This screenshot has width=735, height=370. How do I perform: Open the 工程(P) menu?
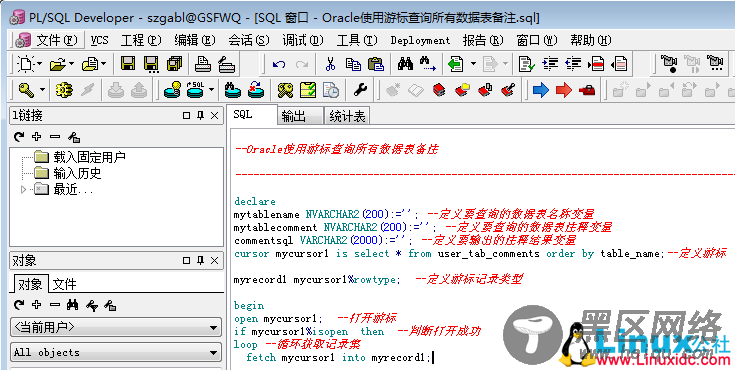click(141, 40)
